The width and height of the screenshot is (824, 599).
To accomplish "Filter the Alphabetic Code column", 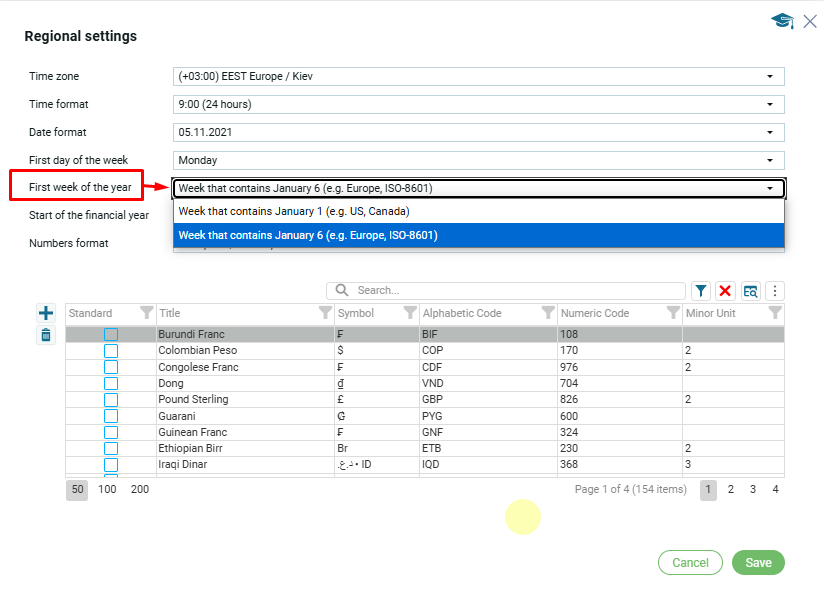I will pyautogui.click(x=549, y=313).
